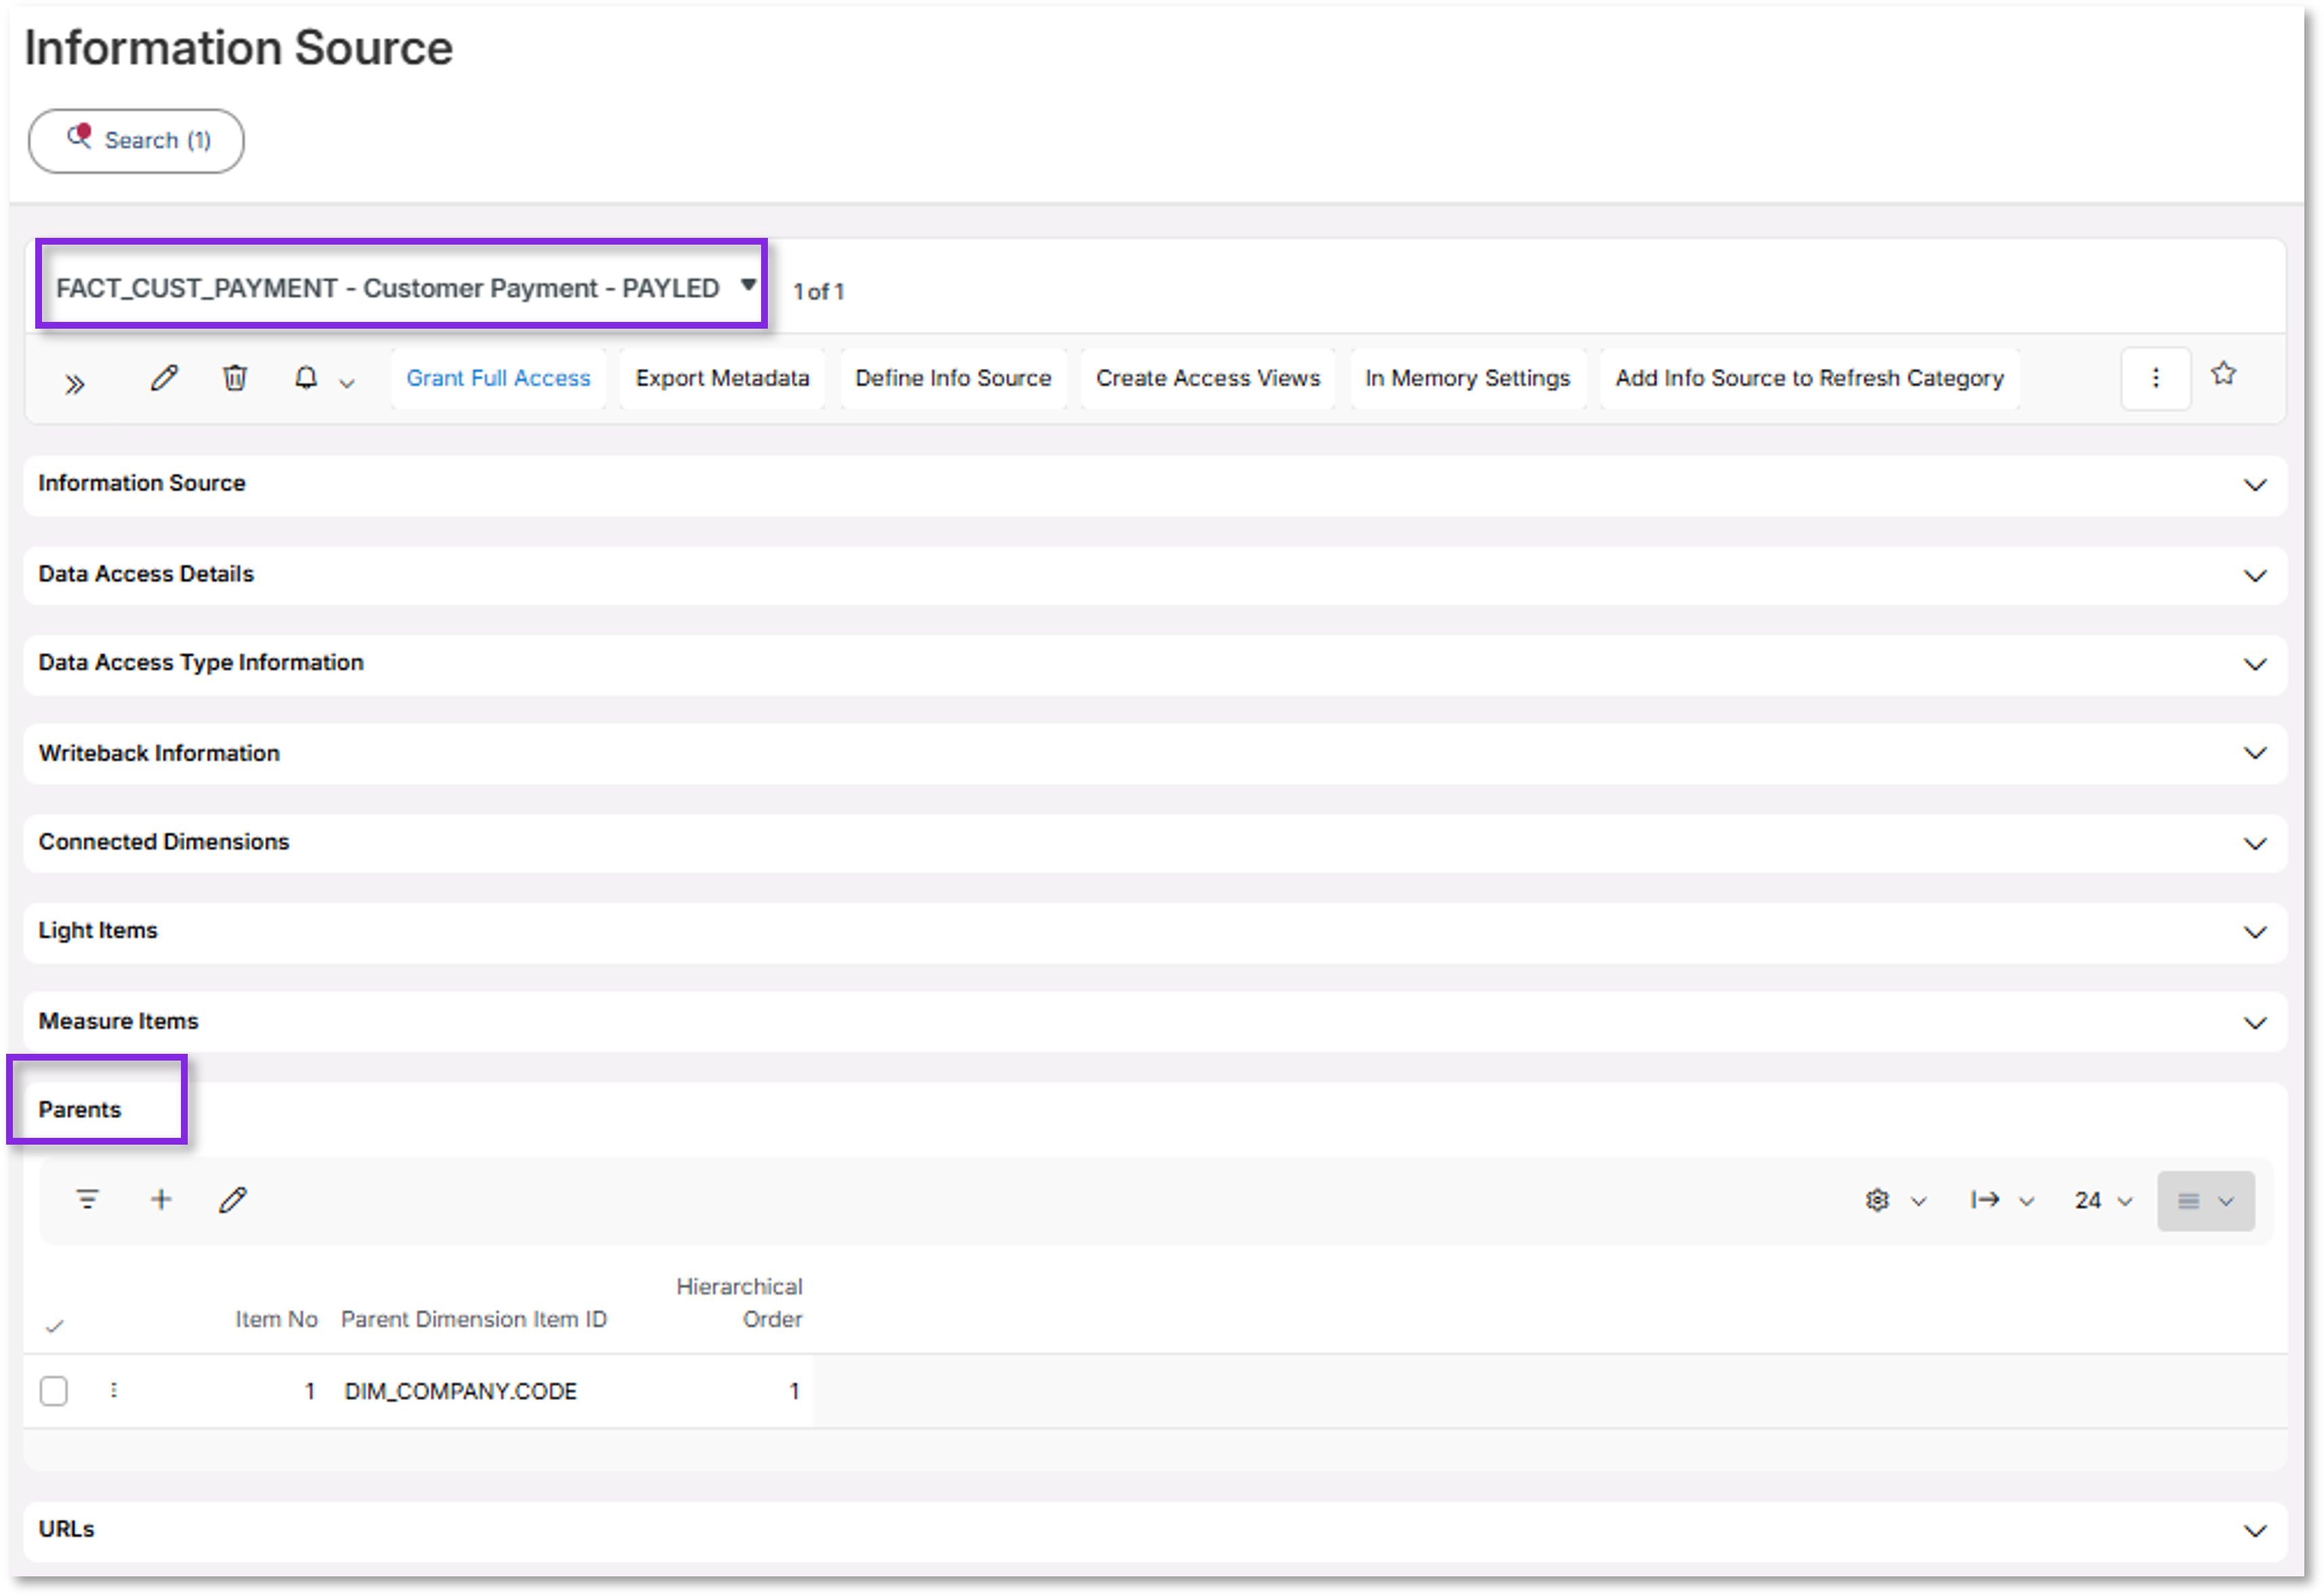Select Create Access Views command
The width and height of the screenshot is (2324, 1596).
click(x=1208, y=378)
